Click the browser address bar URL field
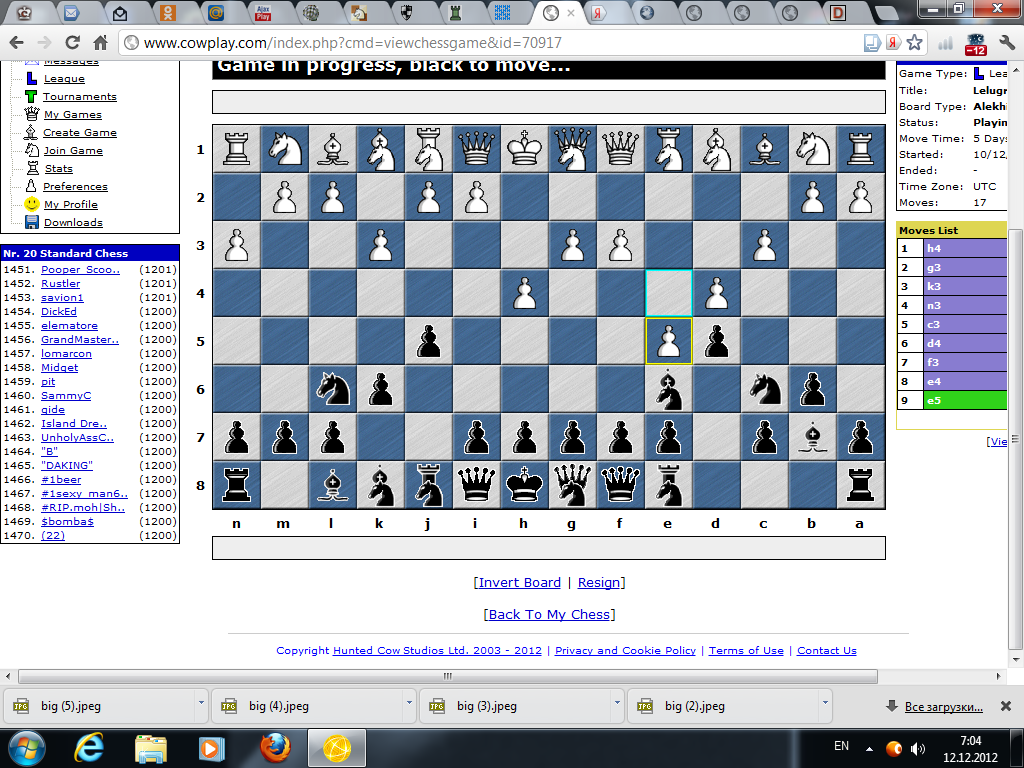This screenshot has height=768, width=1024. [x=480, y=43]
